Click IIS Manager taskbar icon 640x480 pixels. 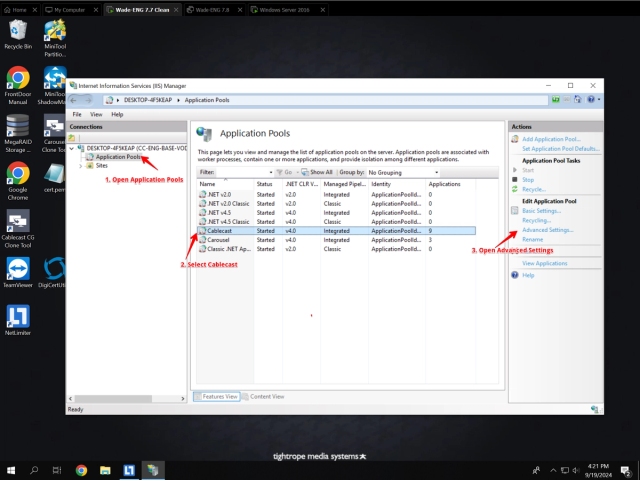(x=153, y=470)
